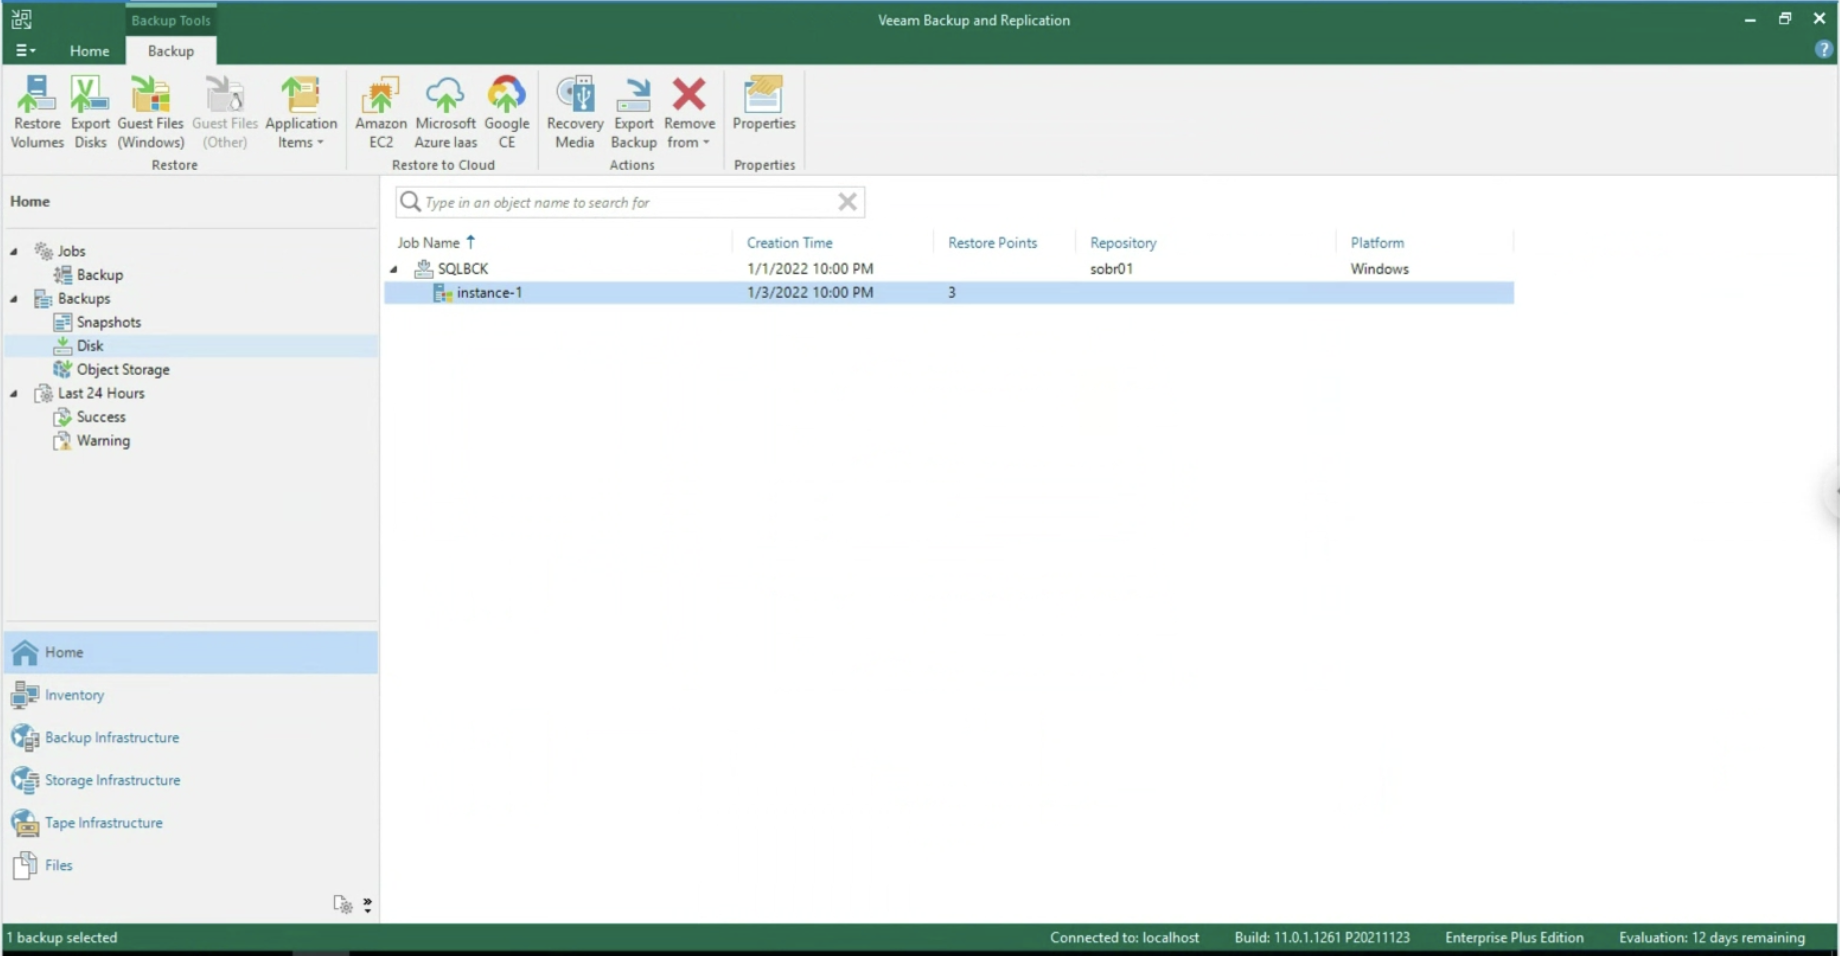Click the search field for object names
Image resolution: width=1840 pixels, height=956 pixels.
pyautogui.click(x=630, y=202)
